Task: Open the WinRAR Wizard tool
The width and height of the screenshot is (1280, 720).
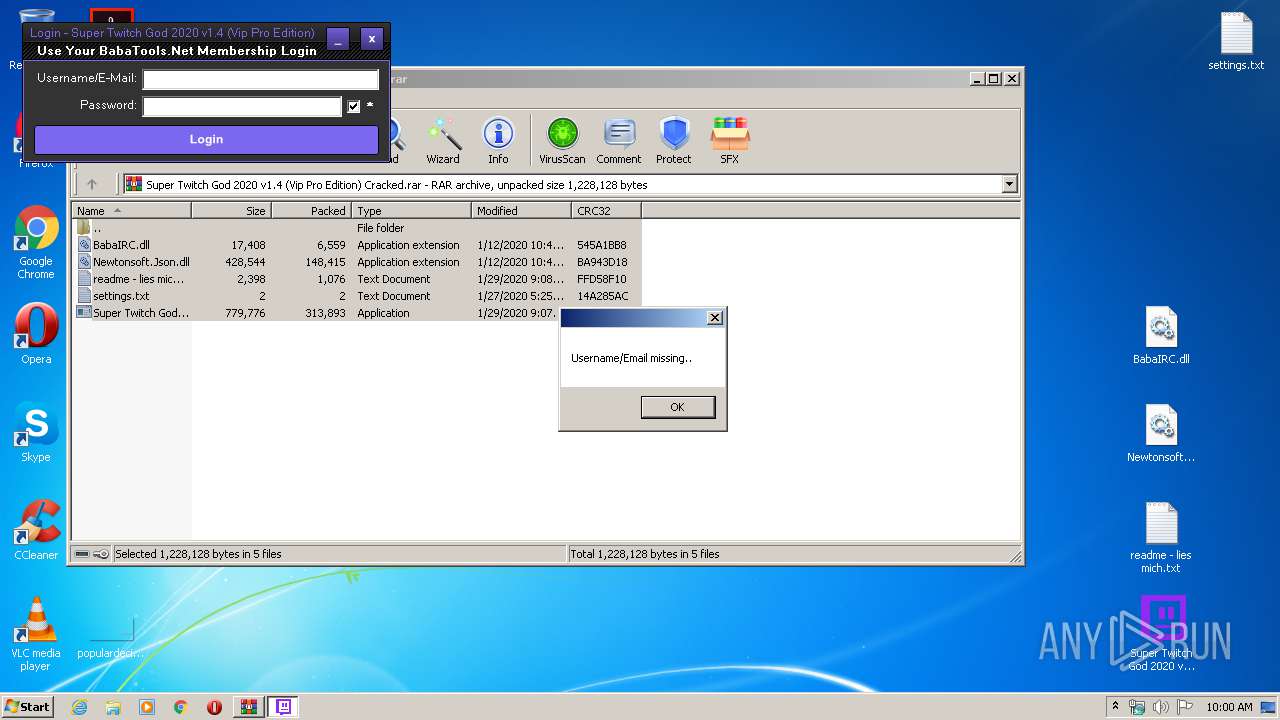Action: tap(443, 141)
